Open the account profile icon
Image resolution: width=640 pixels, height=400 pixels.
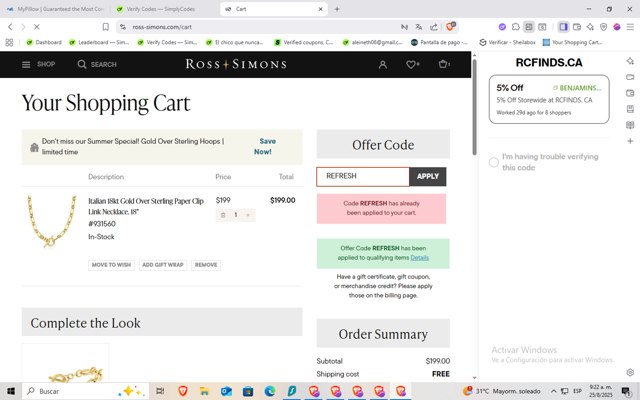click(x=382, y=64)
